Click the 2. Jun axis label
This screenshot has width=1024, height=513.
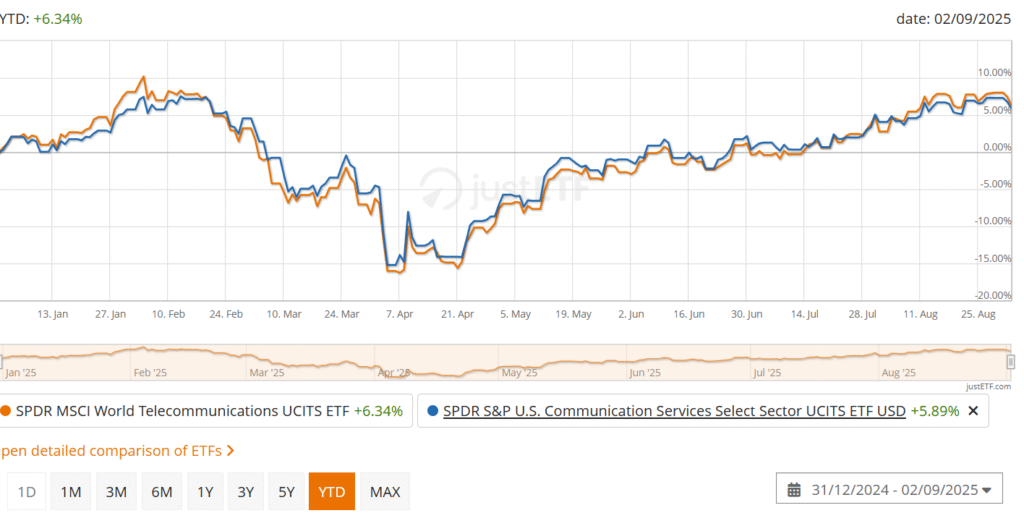click(631, 314)
